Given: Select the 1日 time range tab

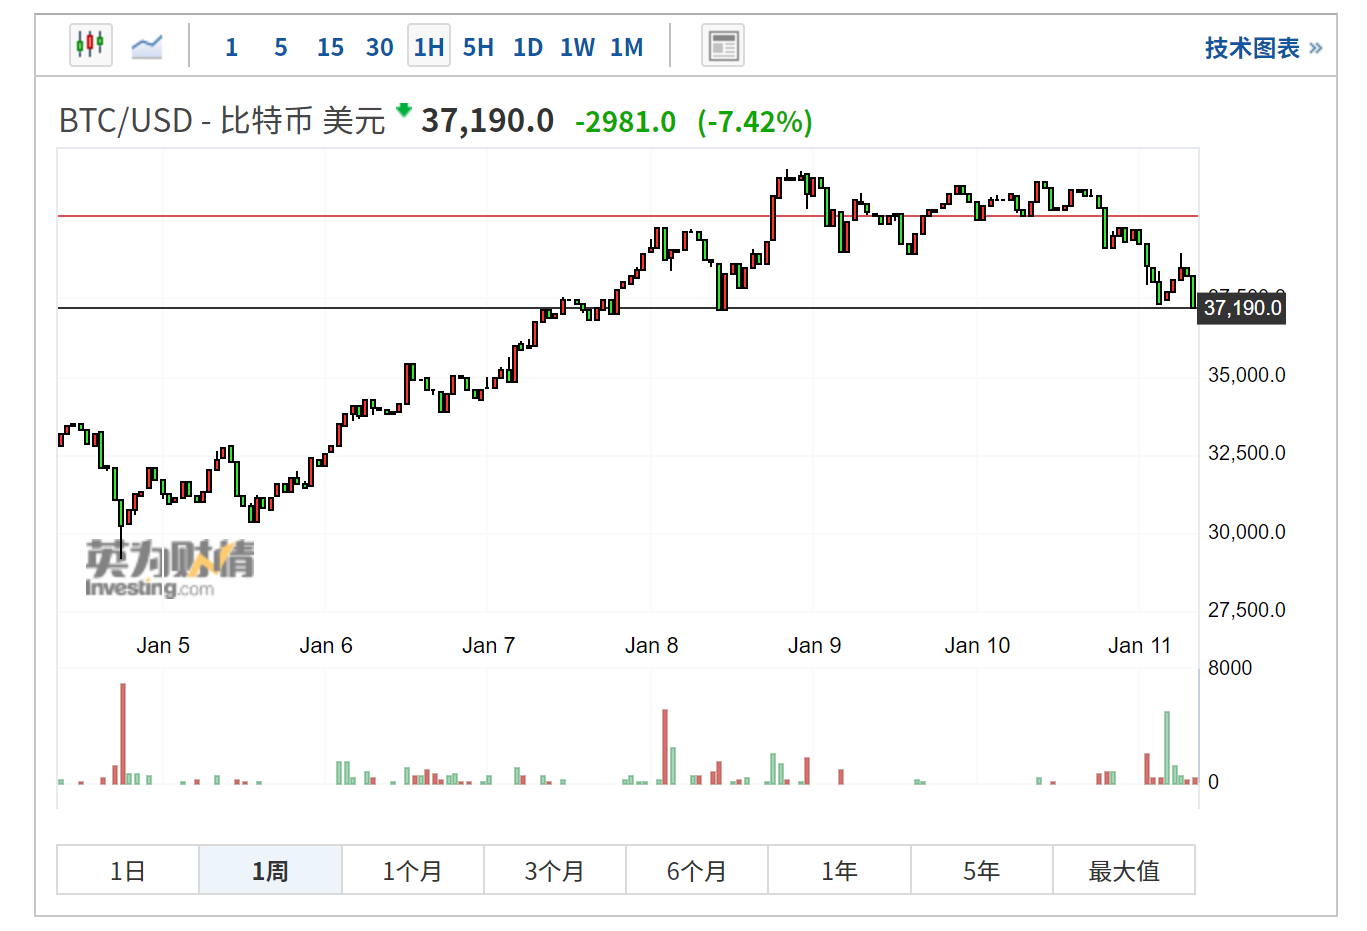Looking at the screenshot, I should 128,870.
